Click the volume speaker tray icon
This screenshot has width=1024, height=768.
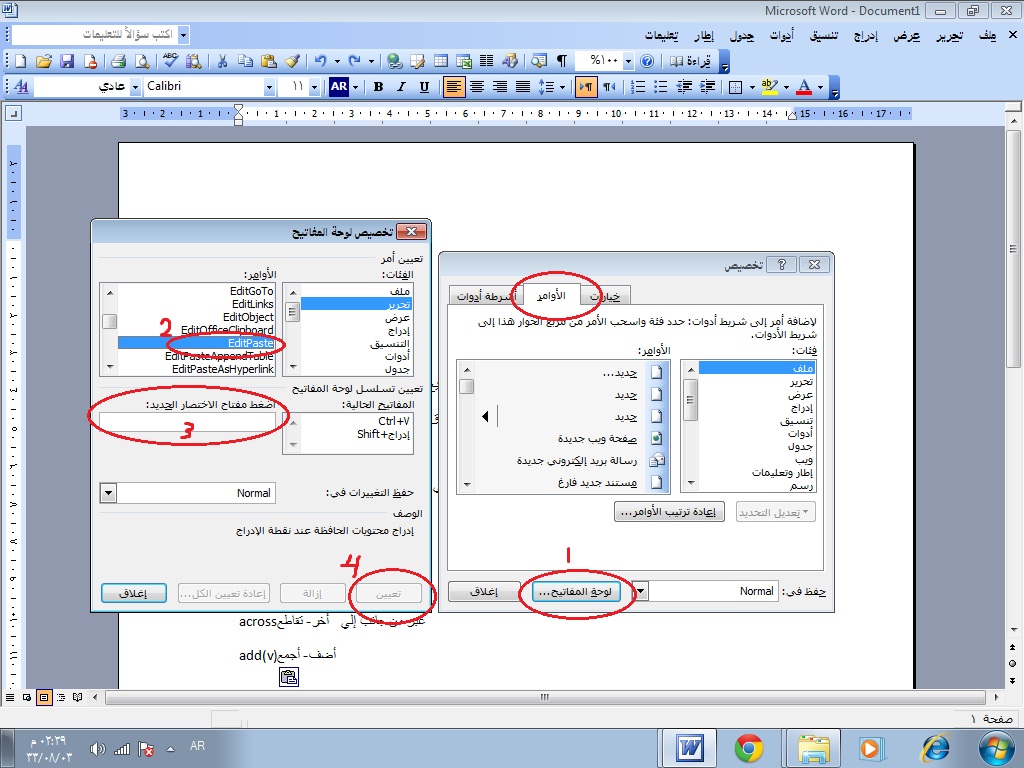point(97,748)
